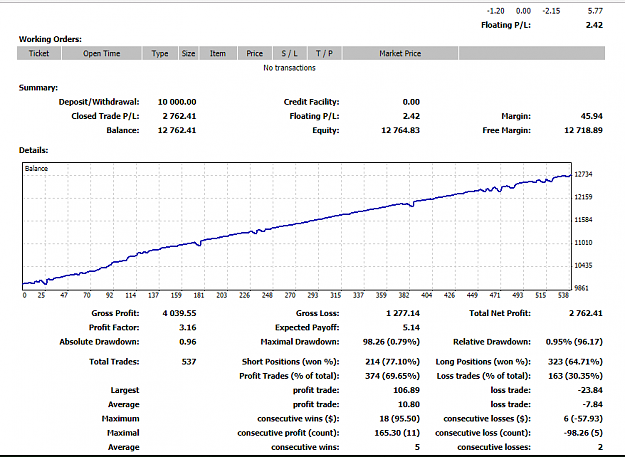Click the 11010 chart axis label
Image resolution: width=625 pixels, height=457 pixels.
click(584, 243)
